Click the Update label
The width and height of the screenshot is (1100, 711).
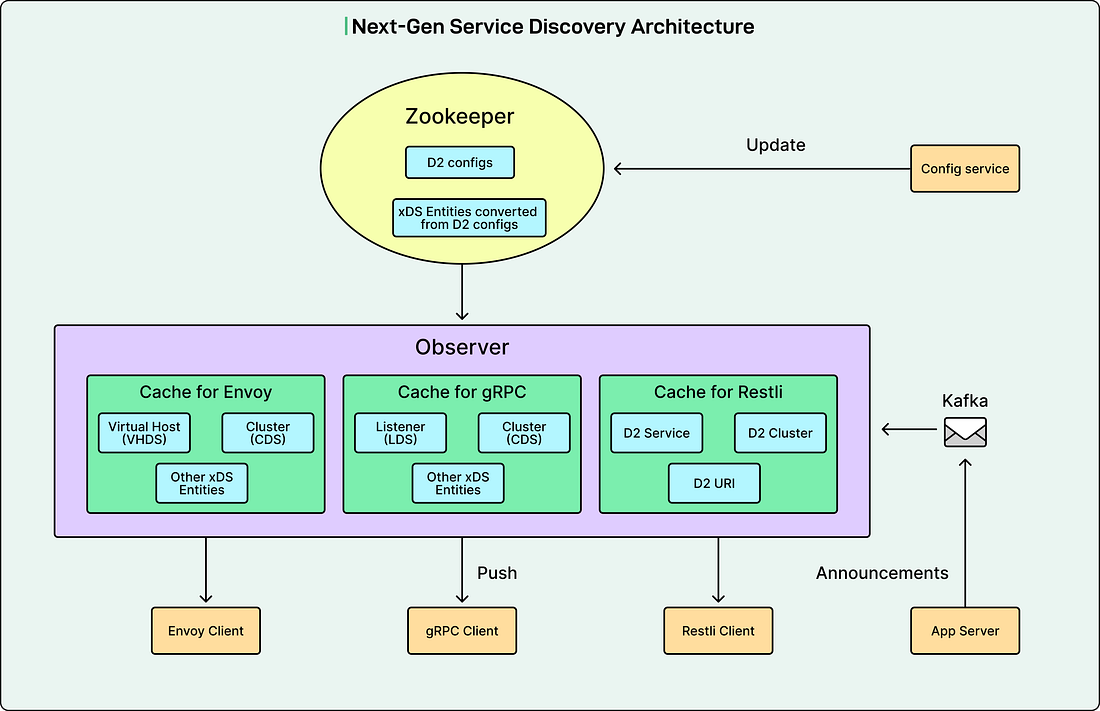pyautogui.click(x=775, y=145)
